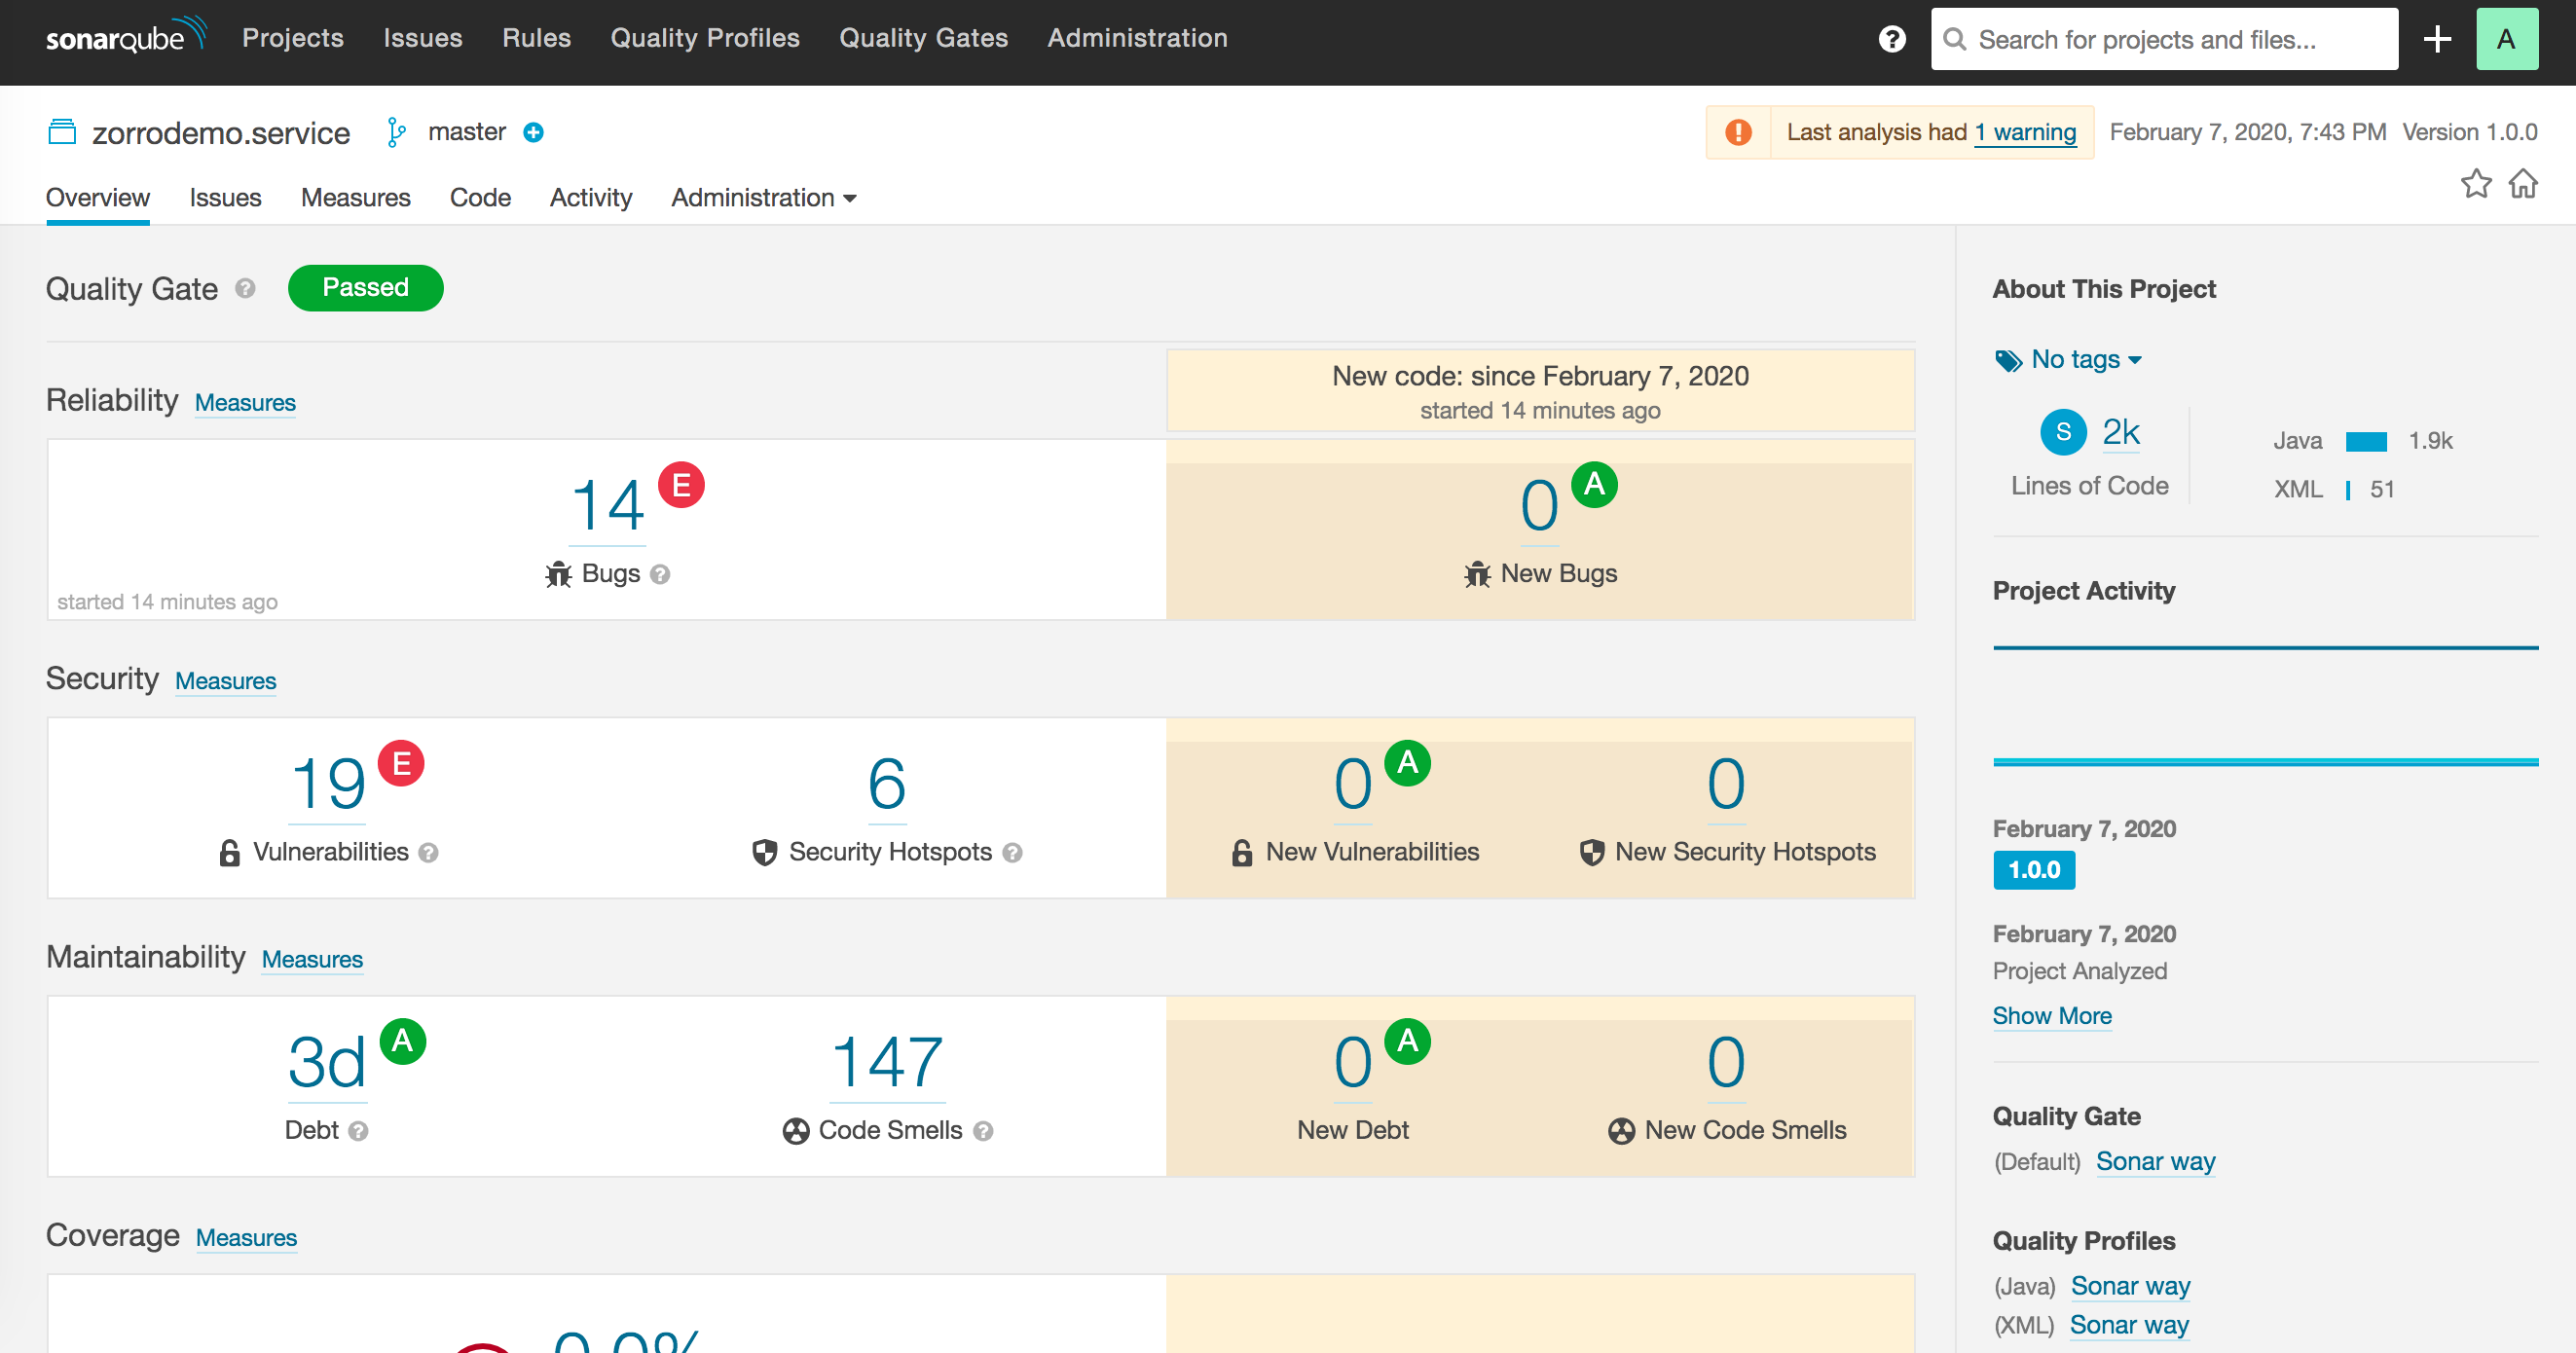Click the 14 Bugs count
Image resolution: width=2576 pixels, height=1353 pixels.
608,506
